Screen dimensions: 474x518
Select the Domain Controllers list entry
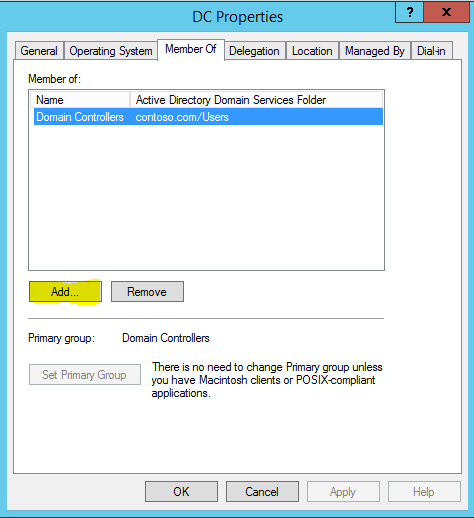(x=208, y=117)
